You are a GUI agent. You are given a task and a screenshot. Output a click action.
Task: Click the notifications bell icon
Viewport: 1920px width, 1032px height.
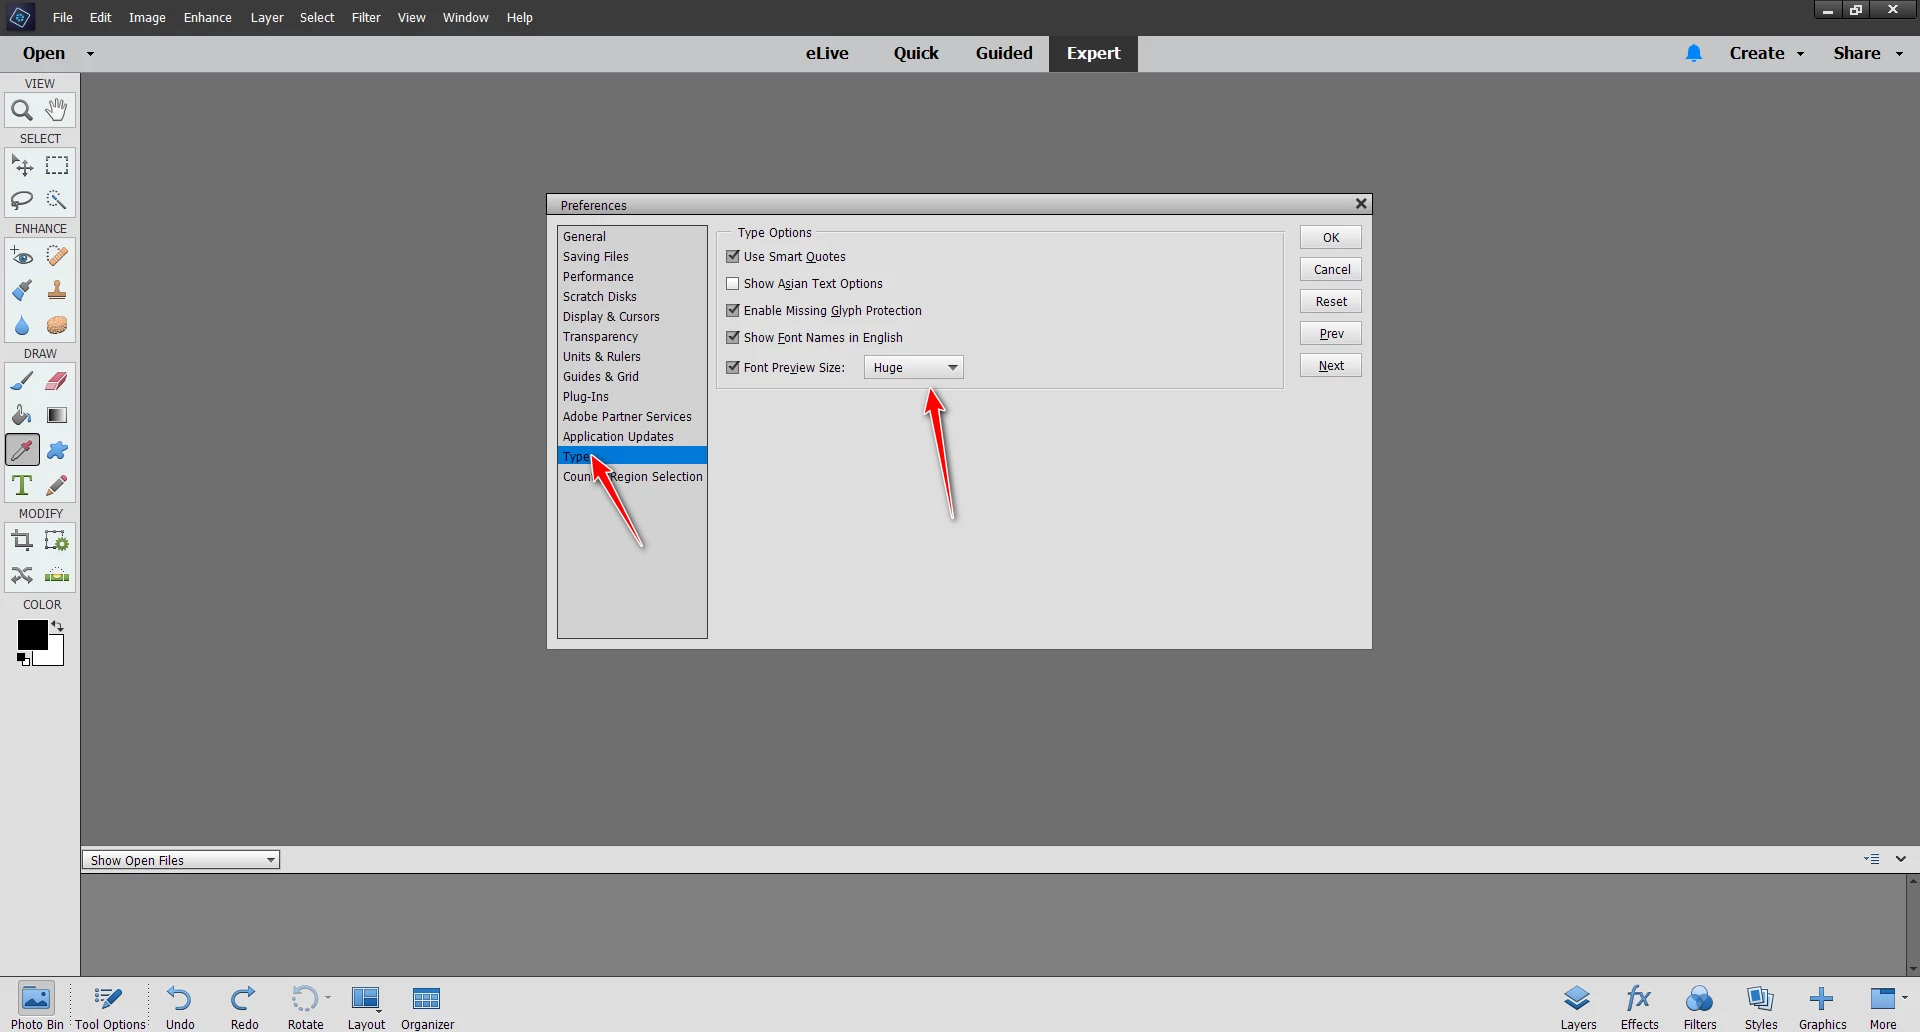pos(1694,53)
